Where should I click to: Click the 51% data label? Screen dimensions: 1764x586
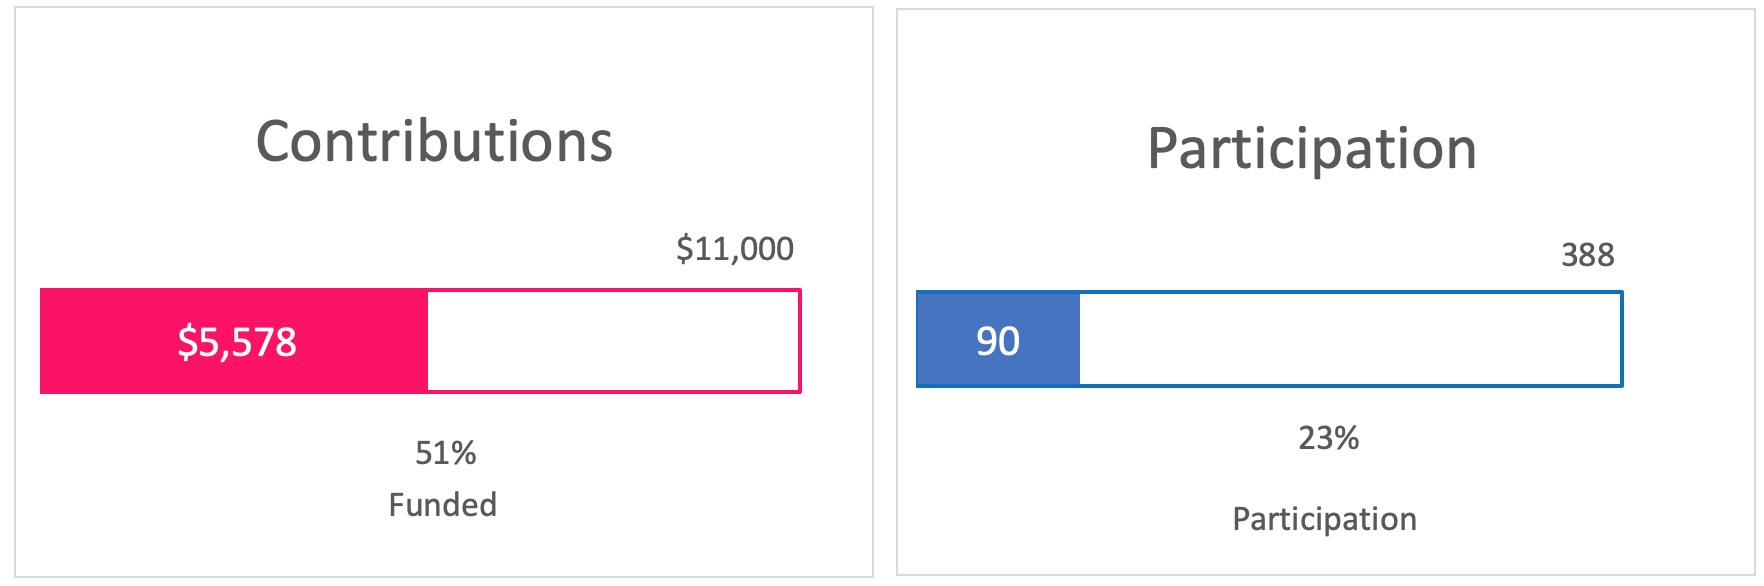click(x=446, y=453)
